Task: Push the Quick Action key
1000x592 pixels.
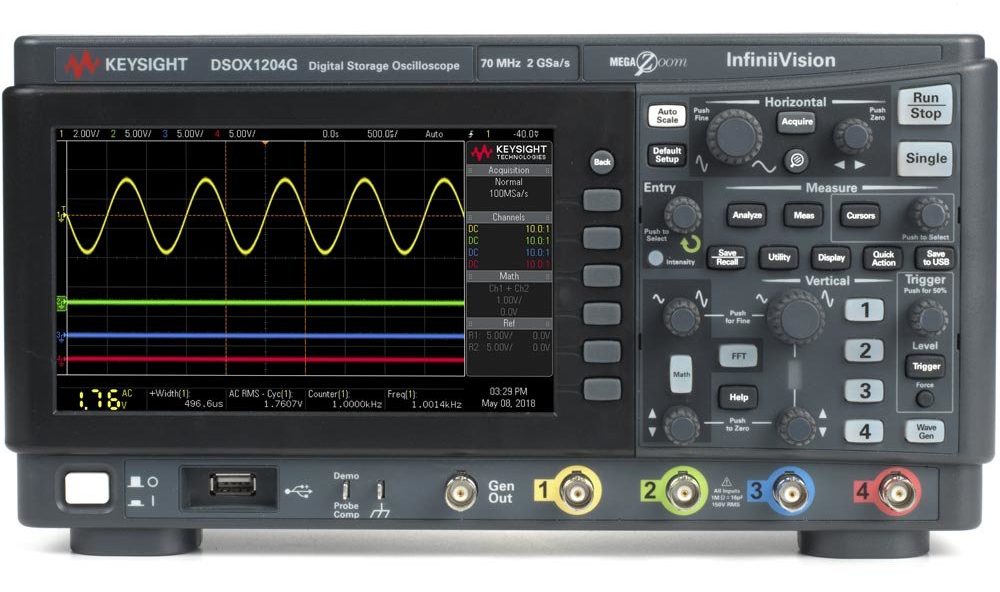Action: (883, 258)
